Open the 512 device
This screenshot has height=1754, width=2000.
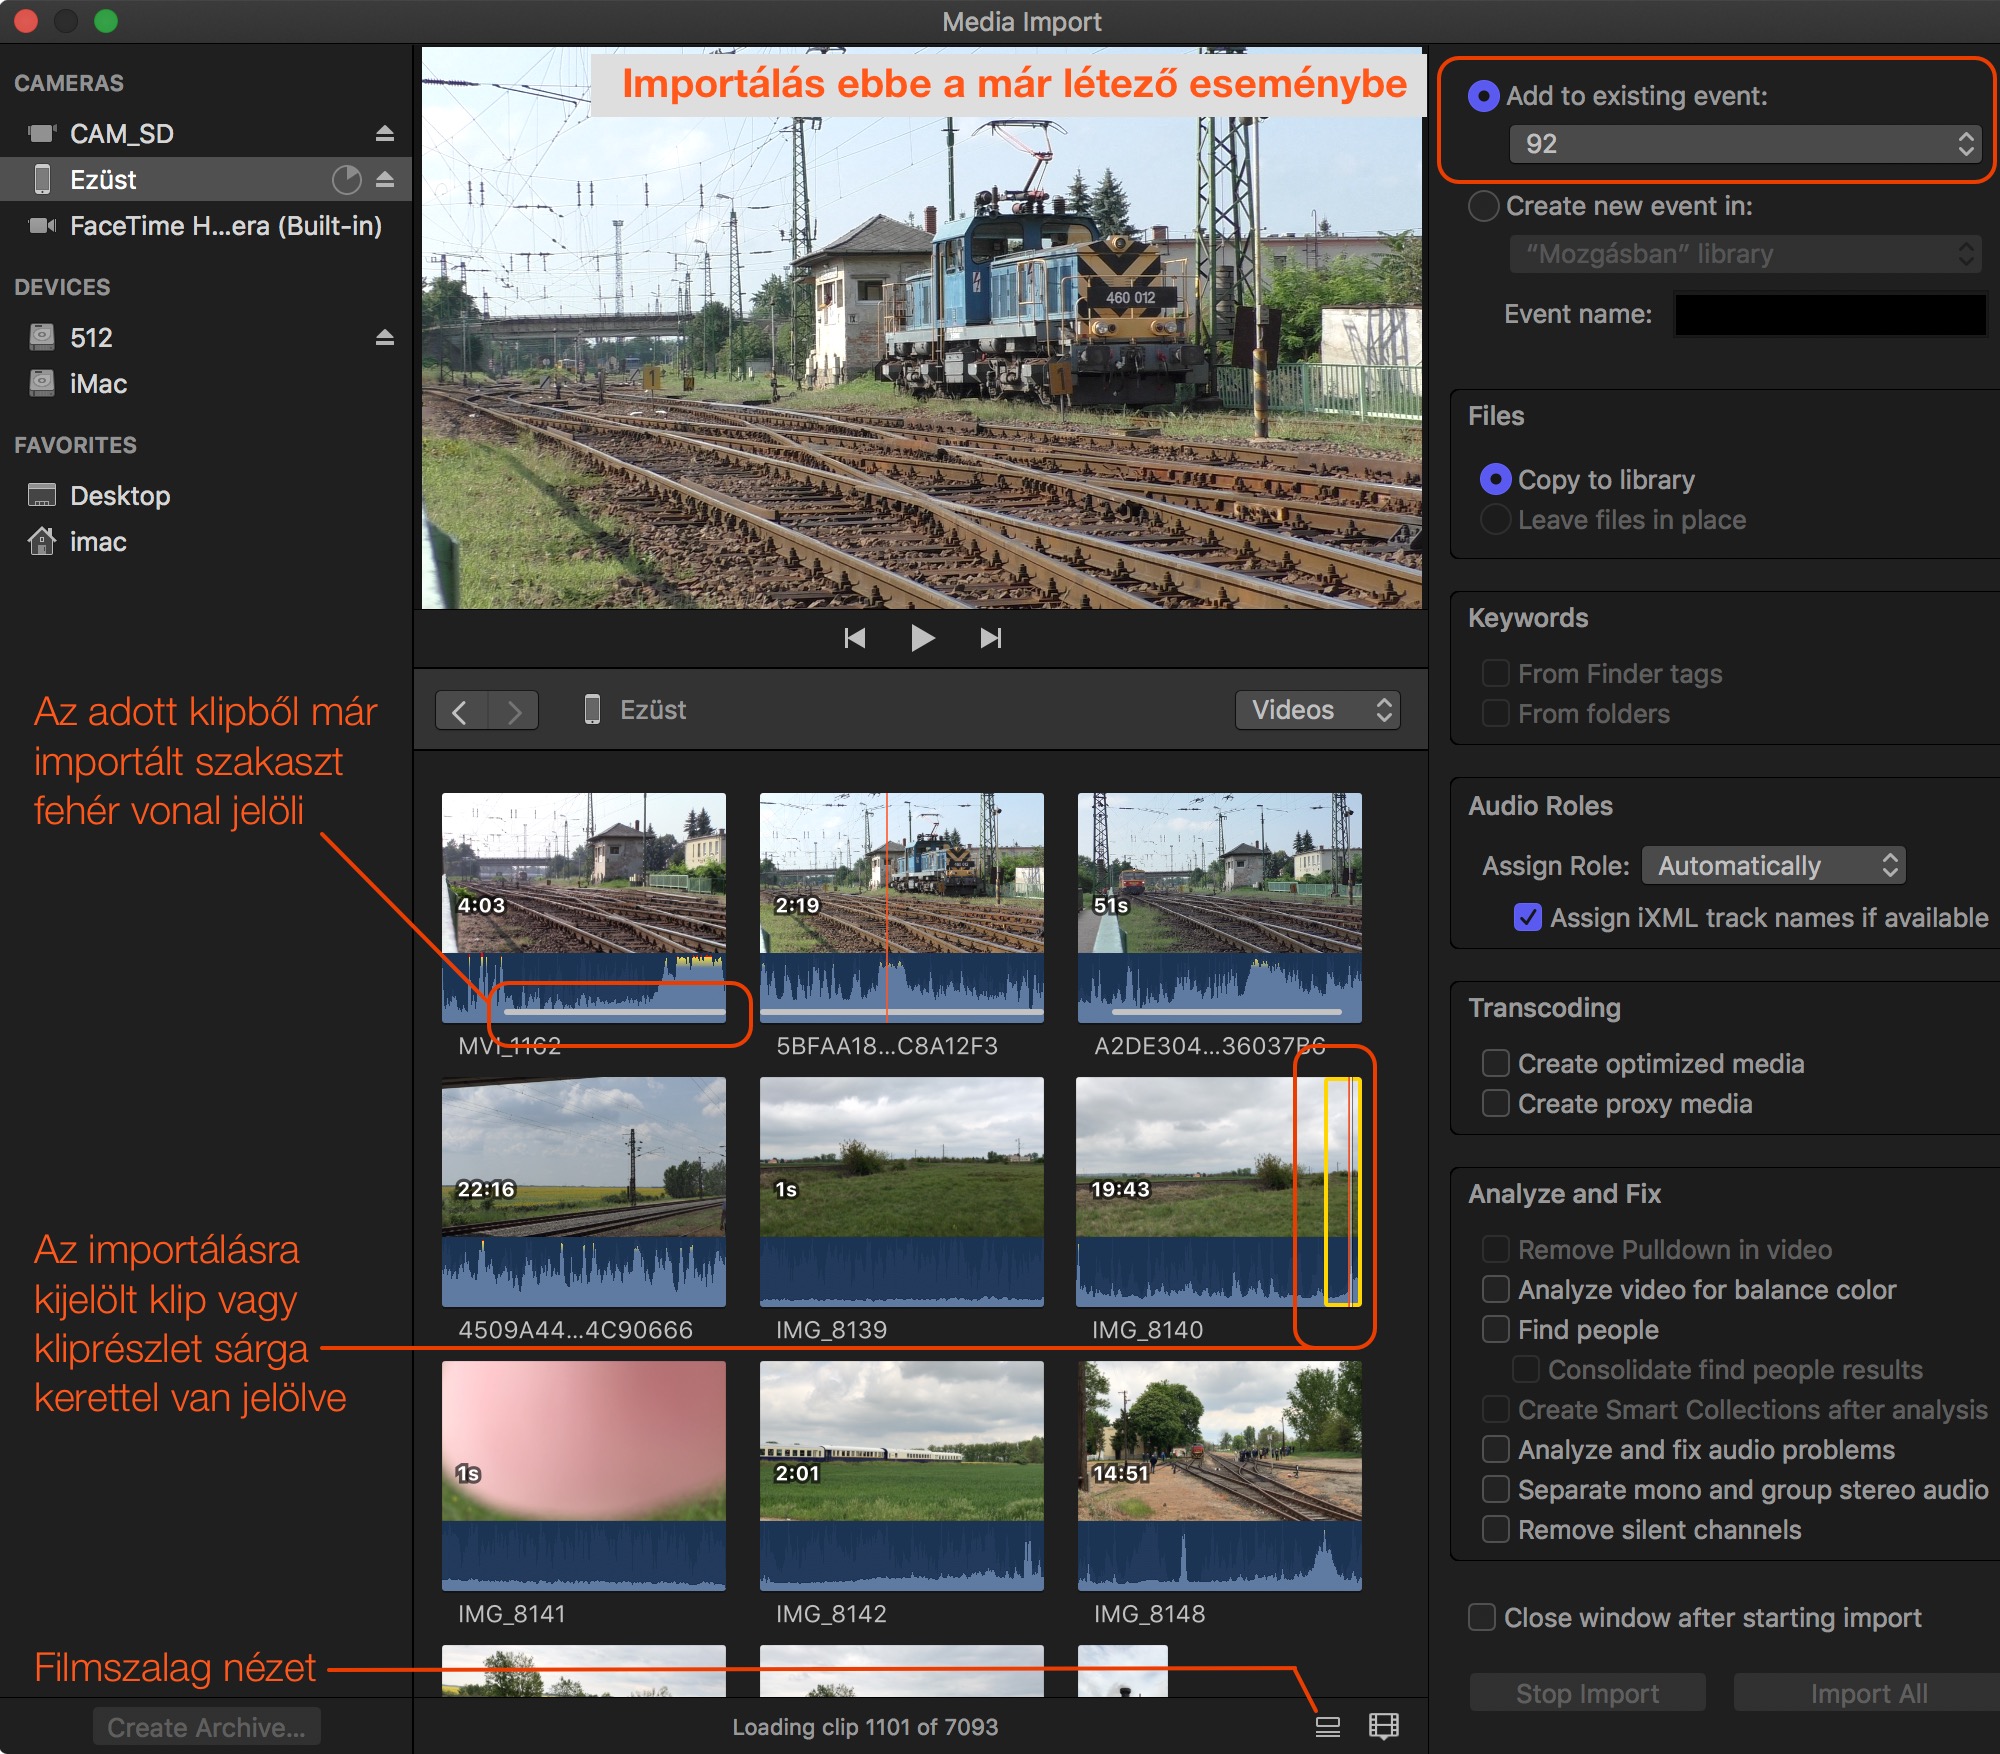tap(205, 338)
